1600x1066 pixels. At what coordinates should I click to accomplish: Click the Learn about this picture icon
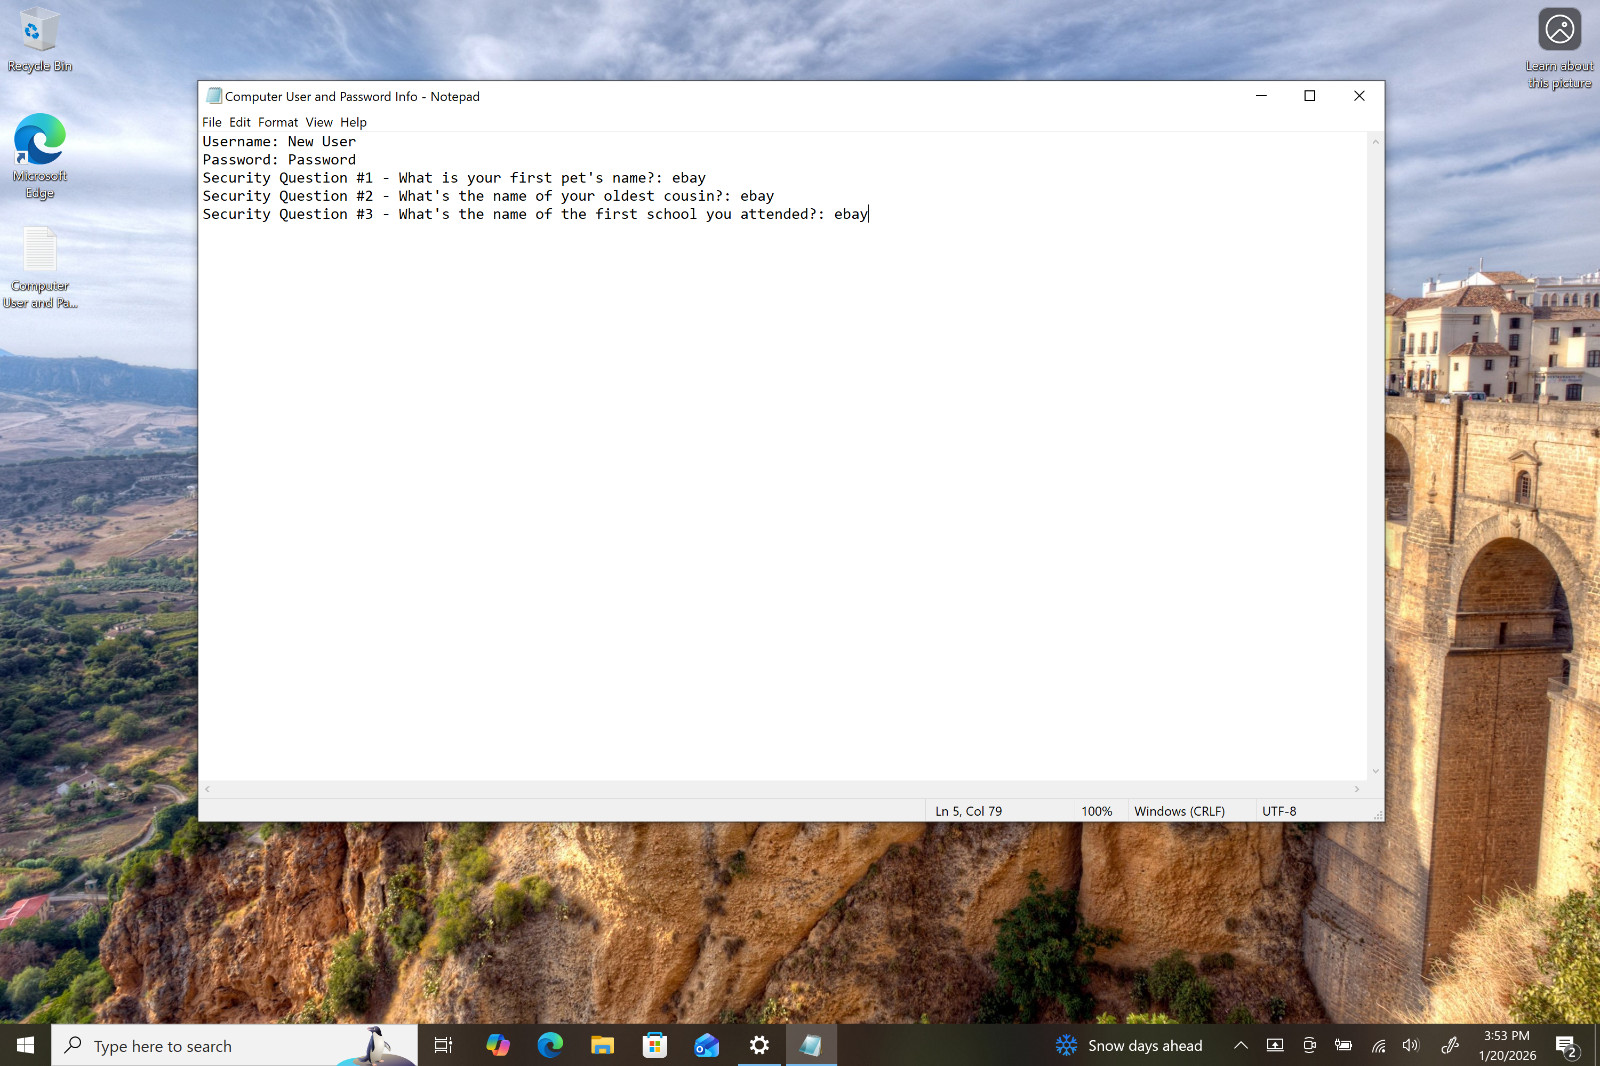click(1559, 48)
